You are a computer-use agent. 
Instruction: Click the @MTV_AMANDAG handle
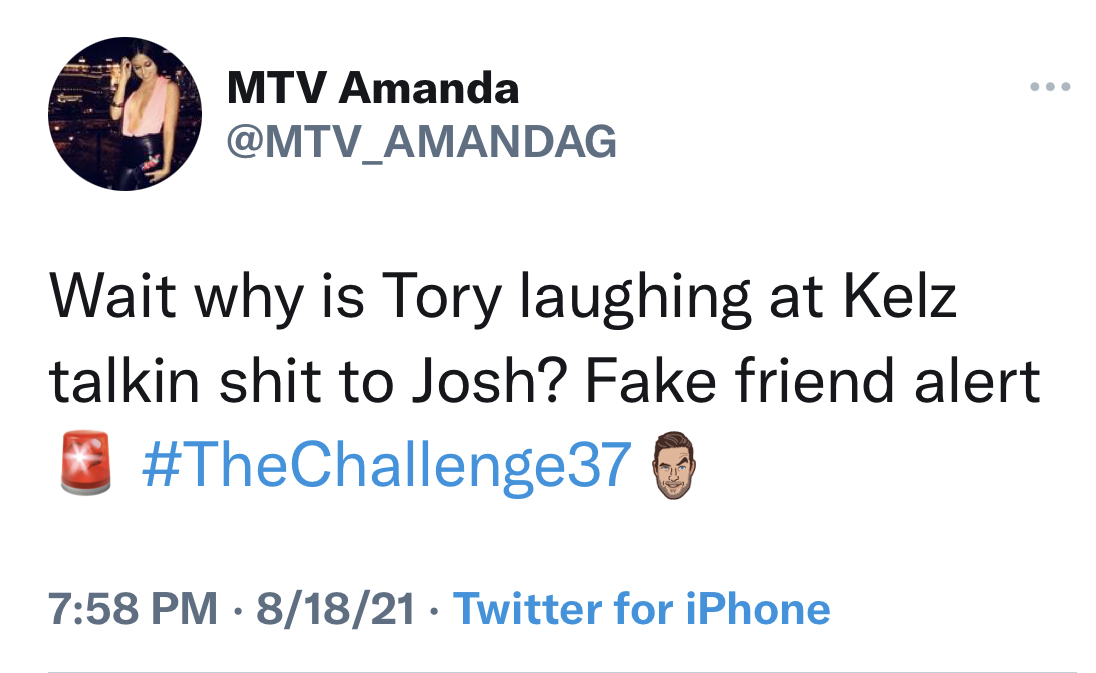pos(421,142)
